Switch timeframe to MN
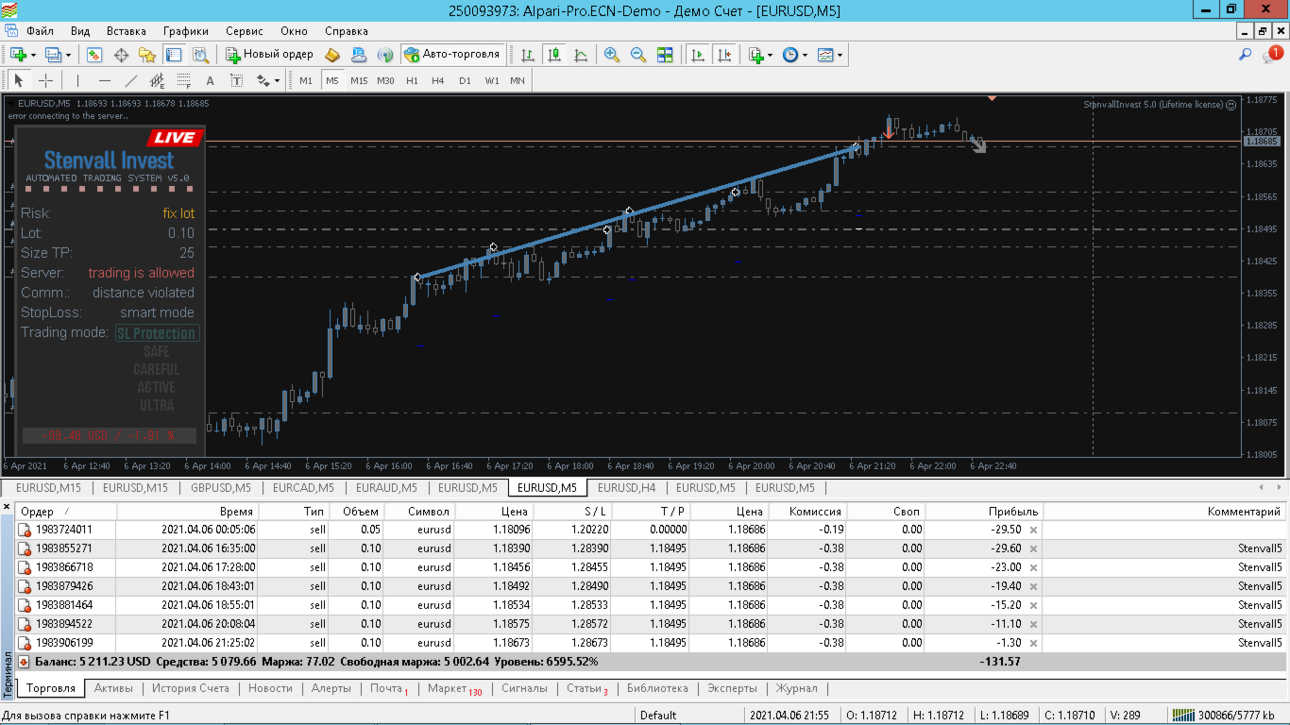The image size is (1290, 725). tap(517, 80)
